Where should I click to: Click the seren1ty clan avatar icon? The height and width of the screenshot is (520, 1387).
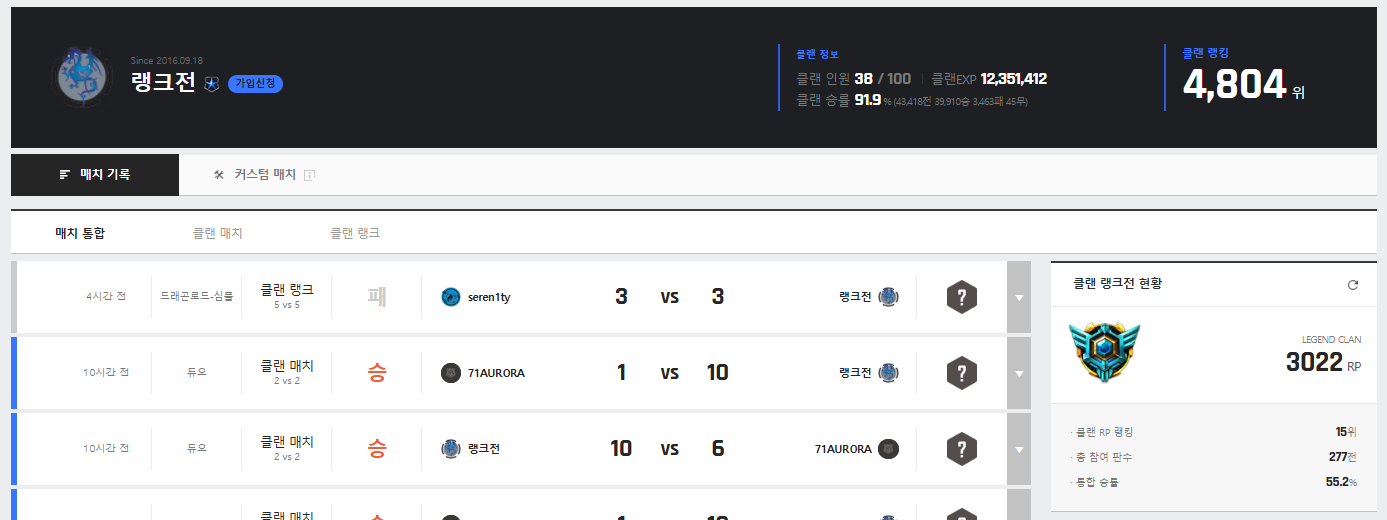[451, 297]
